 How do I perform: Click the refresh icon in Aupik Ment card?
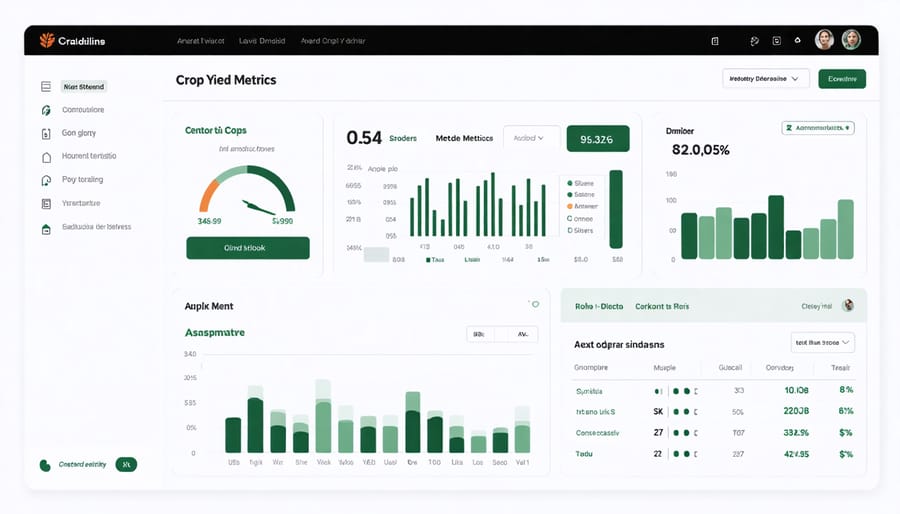[x=535, y=304]
